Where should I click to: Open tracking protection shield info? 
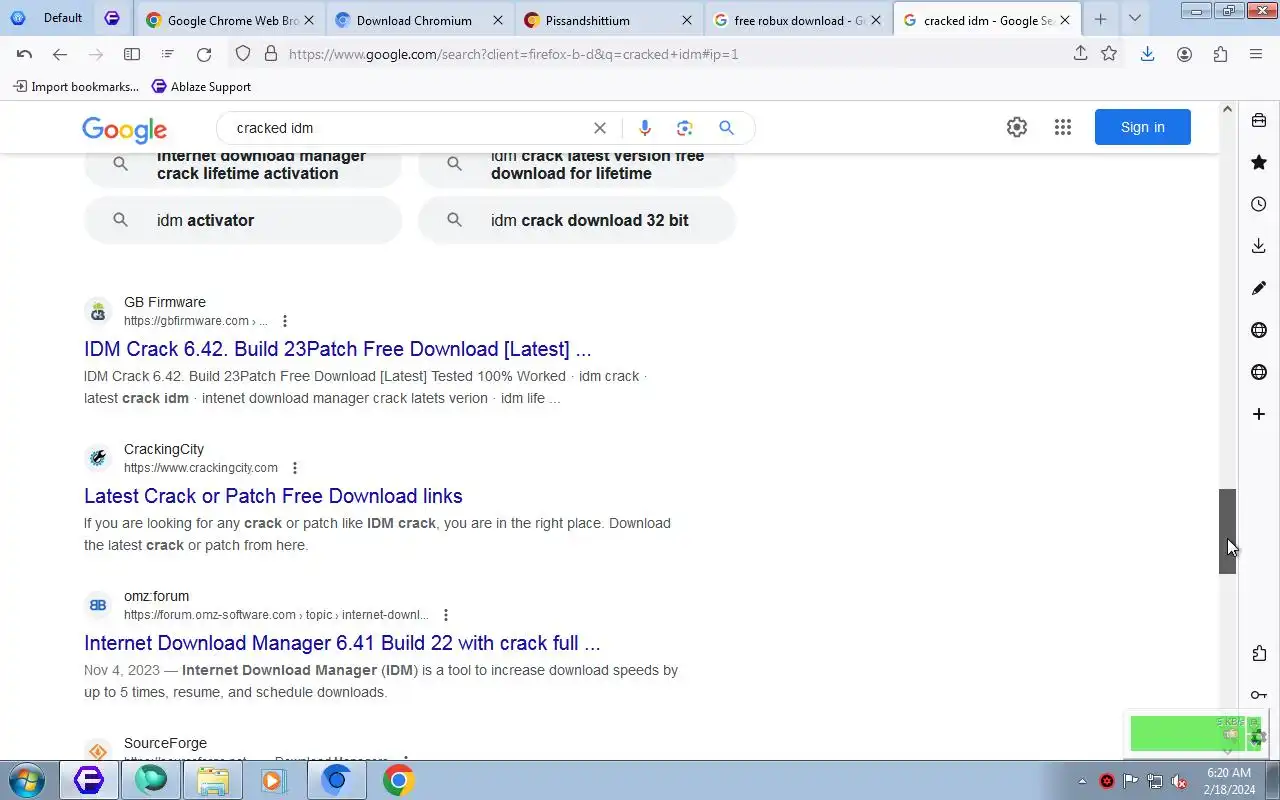[x=243, y=54]
